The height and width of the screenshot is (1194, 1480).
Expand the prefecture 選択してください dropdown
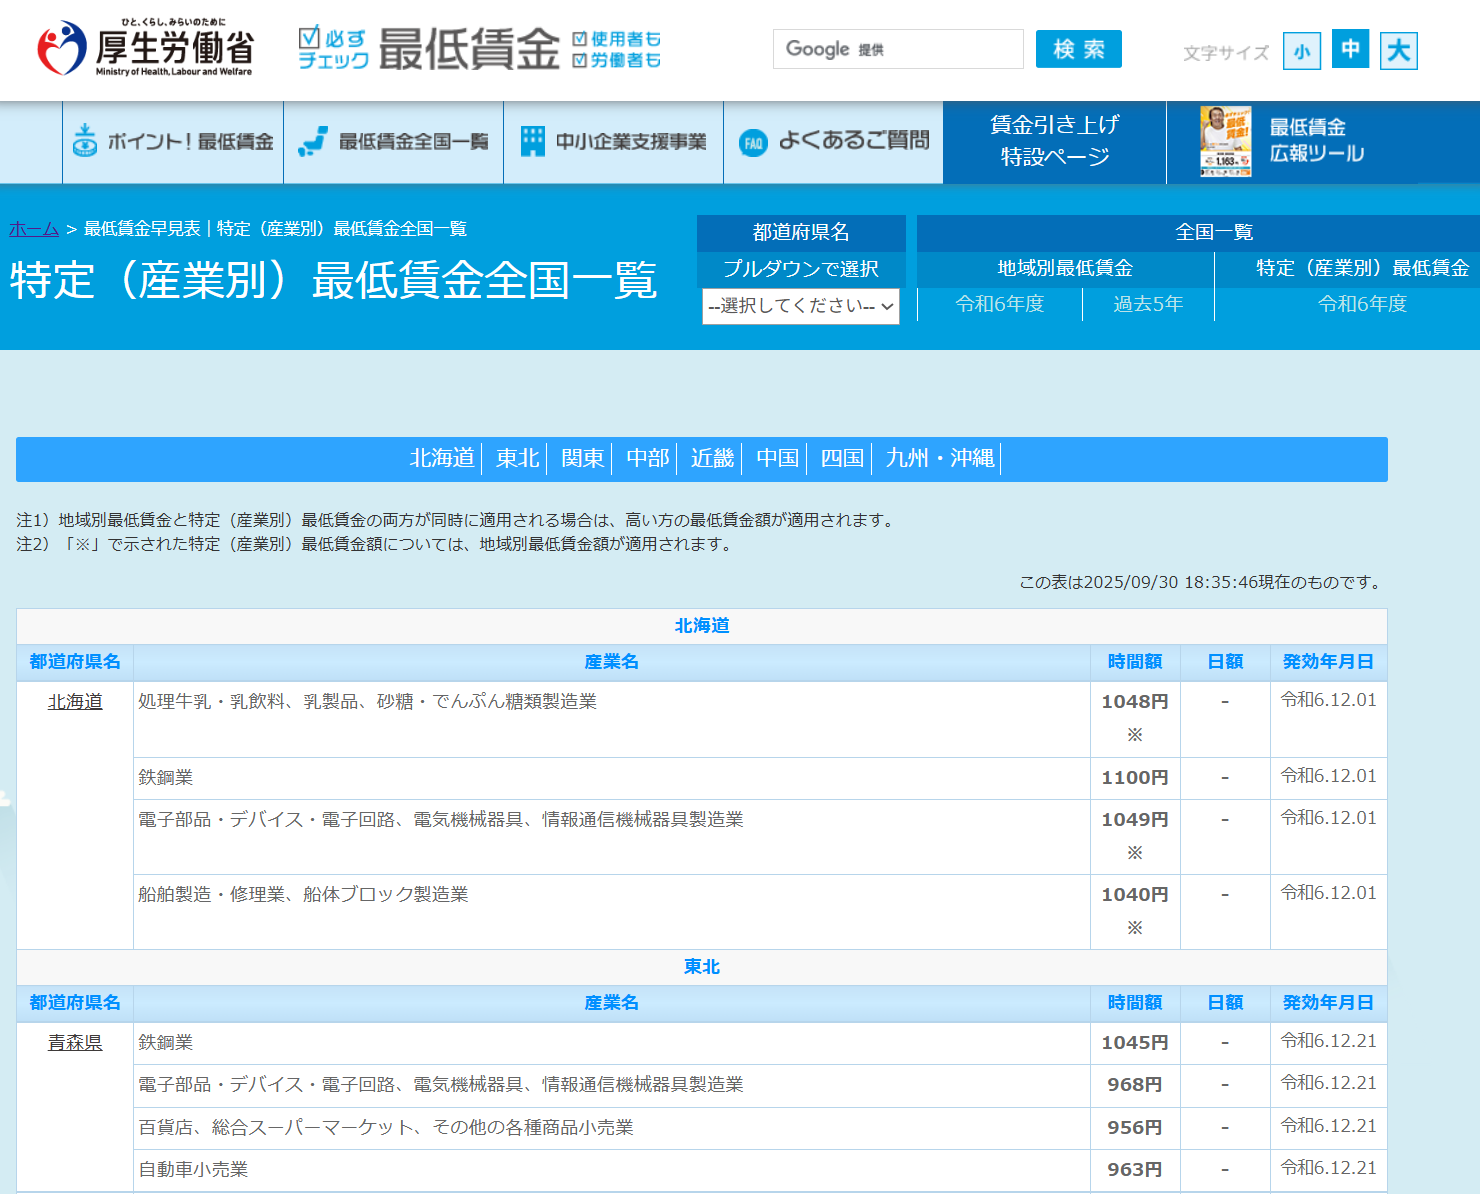(801, 306)
